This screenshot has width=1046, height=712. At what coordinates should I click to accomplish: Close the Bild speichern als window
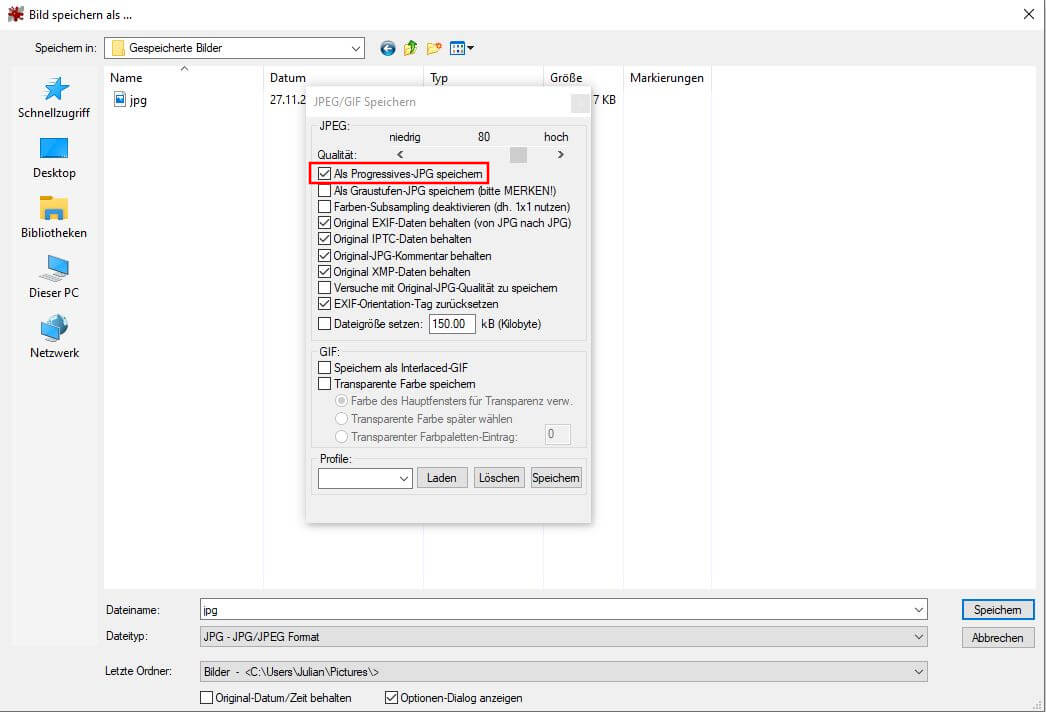tap(1029, 14)
